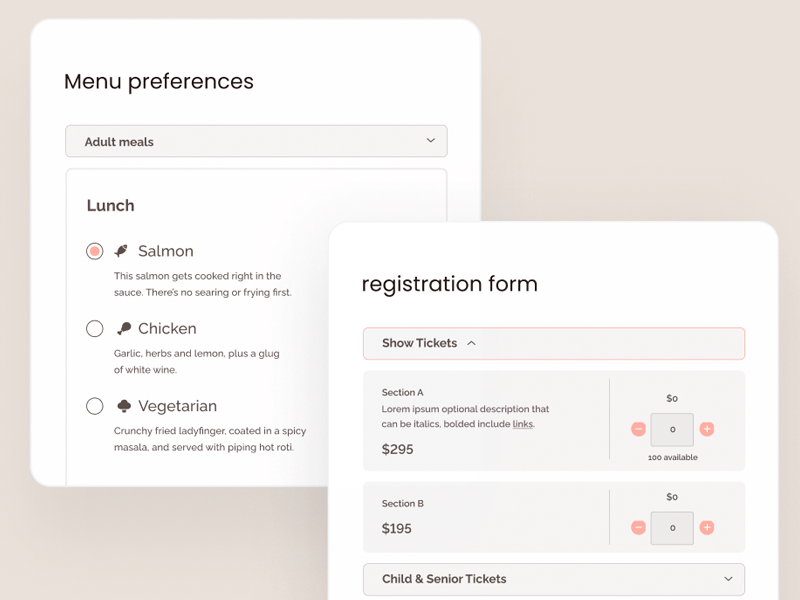
Task: Select the Chicken radio button
Action: click(95, 328)
